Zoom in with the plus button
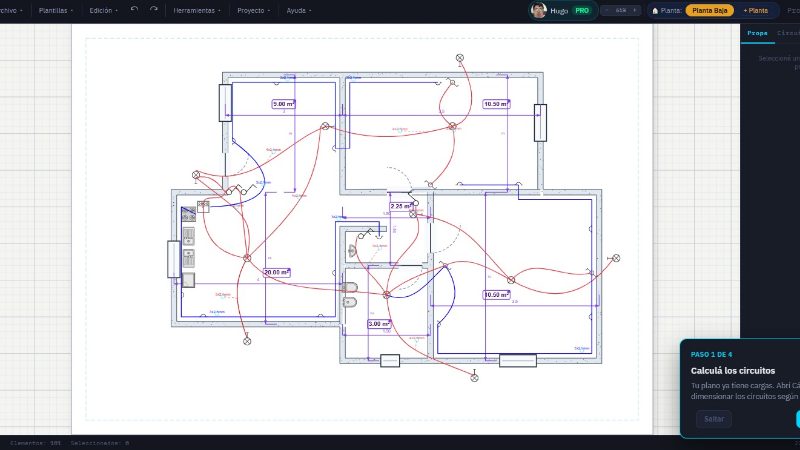The height and width of the screenshot is (450, 800). pyautogui.click(x=634, y=10)
